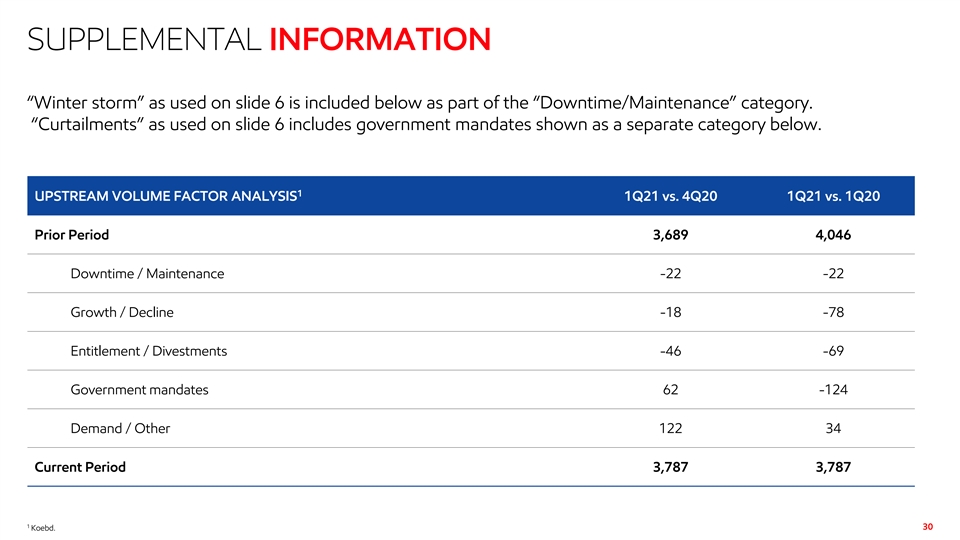Viewport: 960px width, 540px height.
Task: Click the Prior Period value 4,046
Action: point(834,235)
